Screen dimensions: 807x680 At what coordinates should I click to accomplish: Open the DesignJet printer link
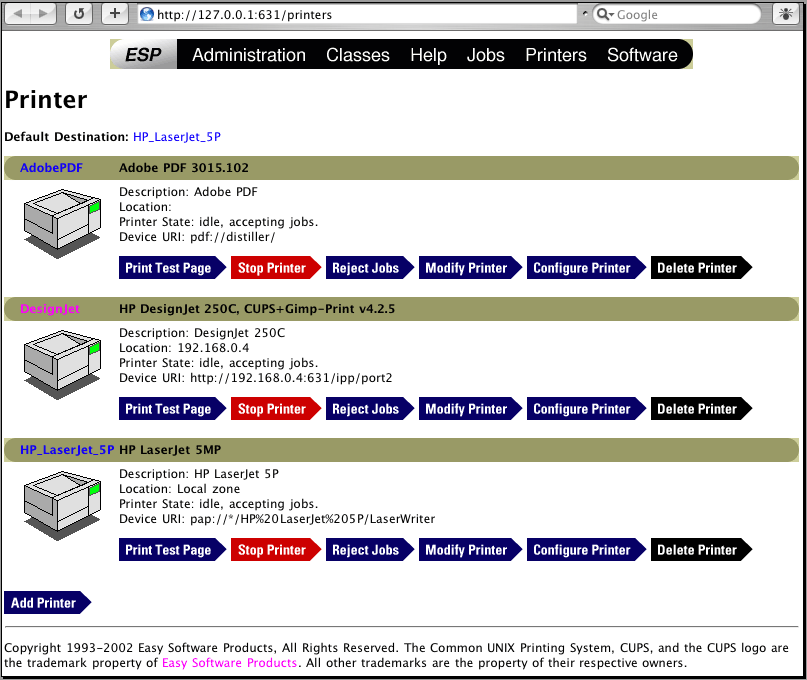50,309
